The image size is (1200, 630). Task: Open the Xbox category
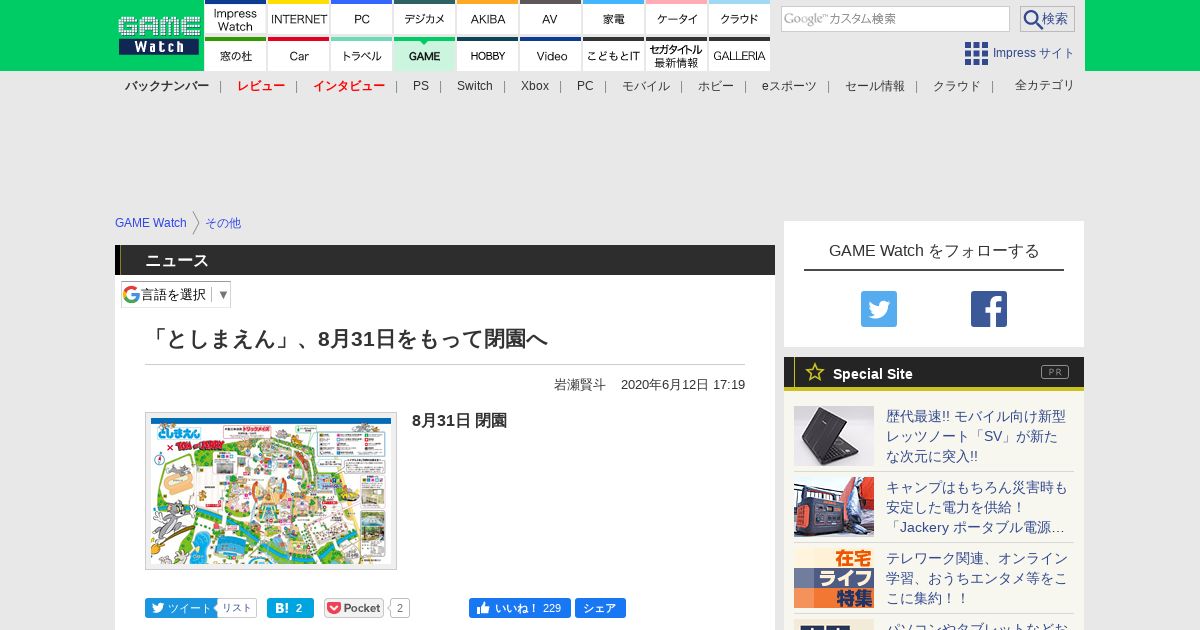coord(535,86)
